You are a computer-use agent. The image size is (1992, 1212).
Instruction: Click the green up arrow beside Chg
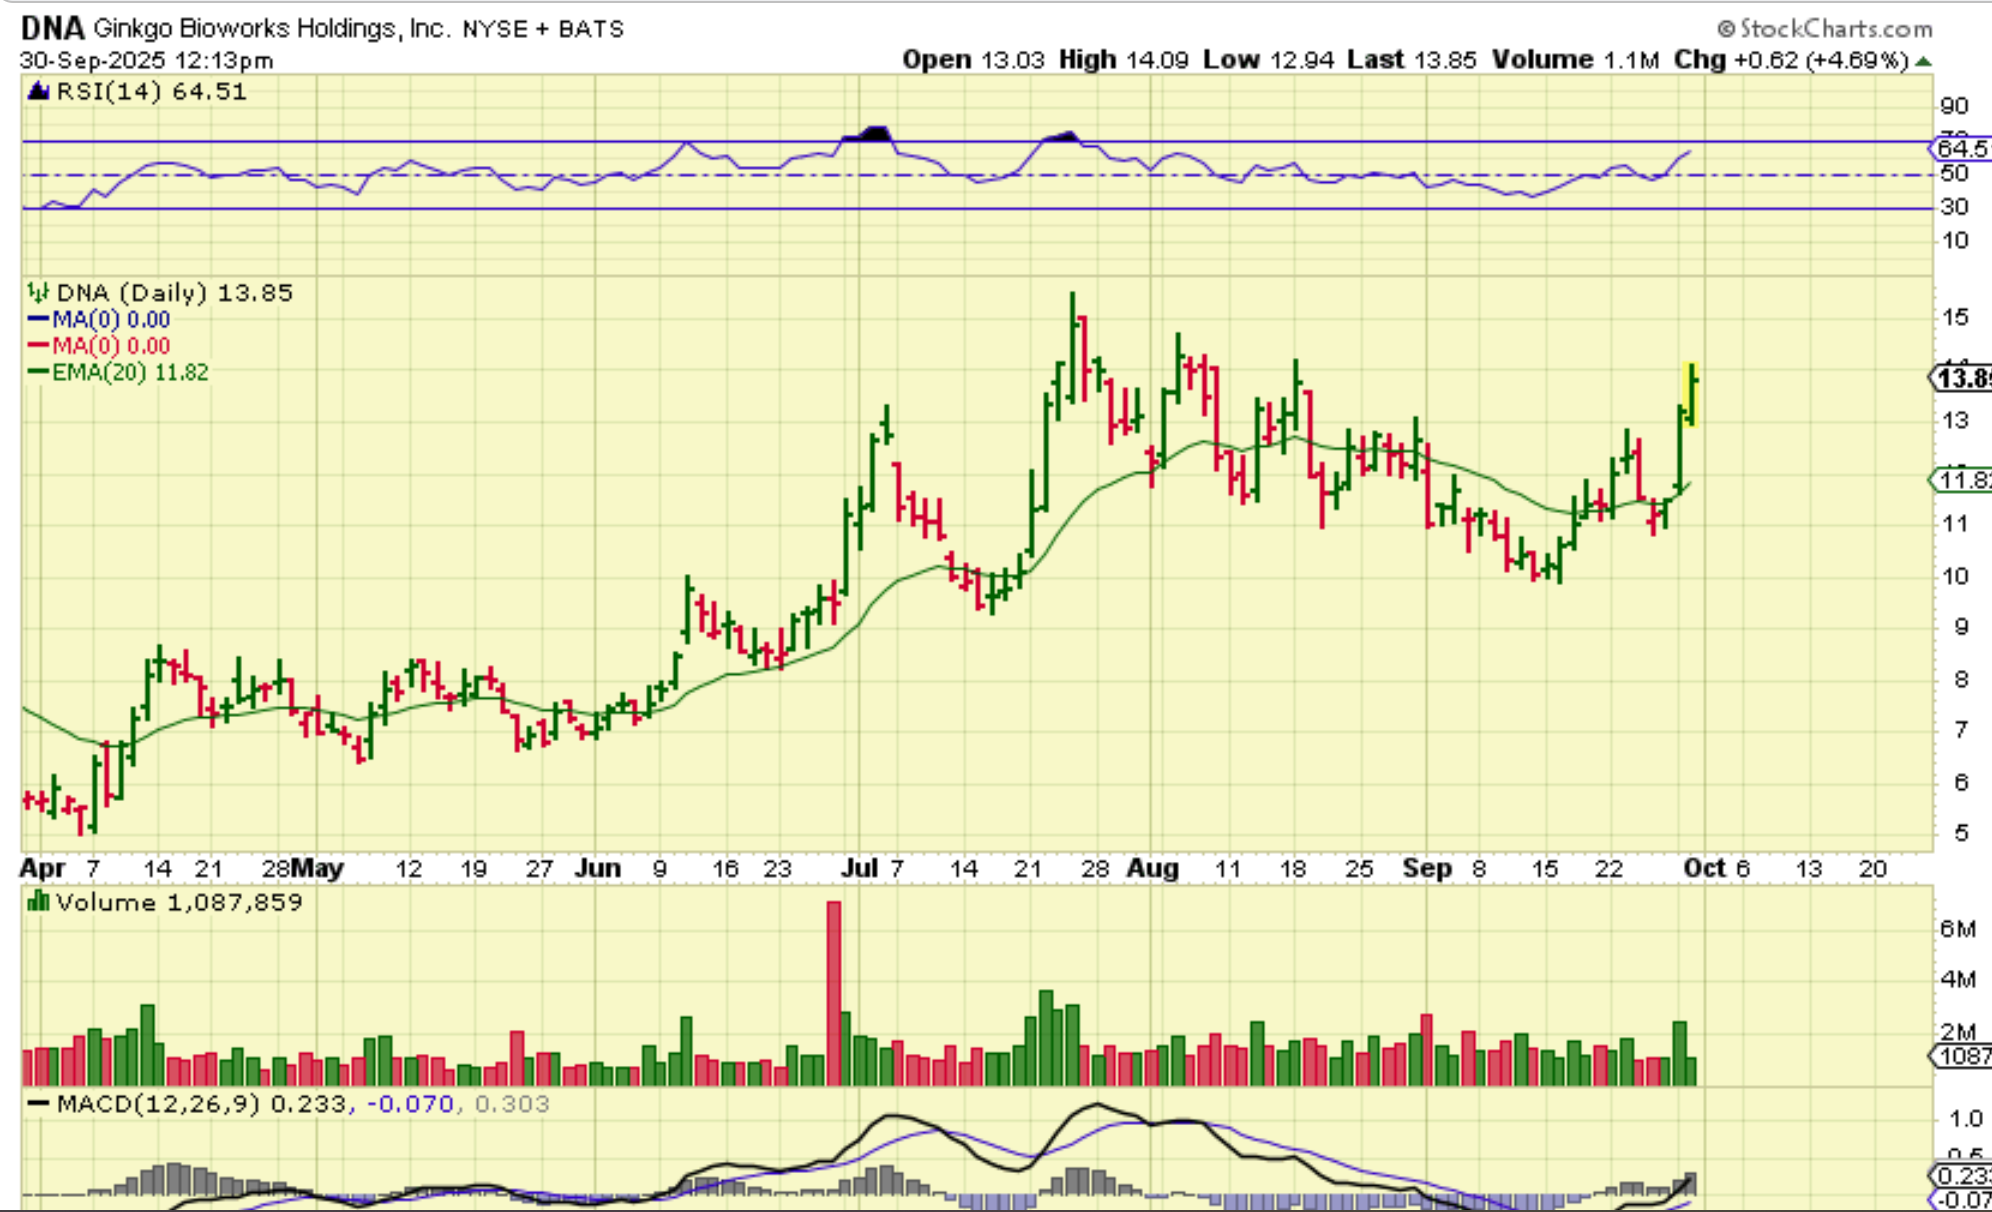1924,61
